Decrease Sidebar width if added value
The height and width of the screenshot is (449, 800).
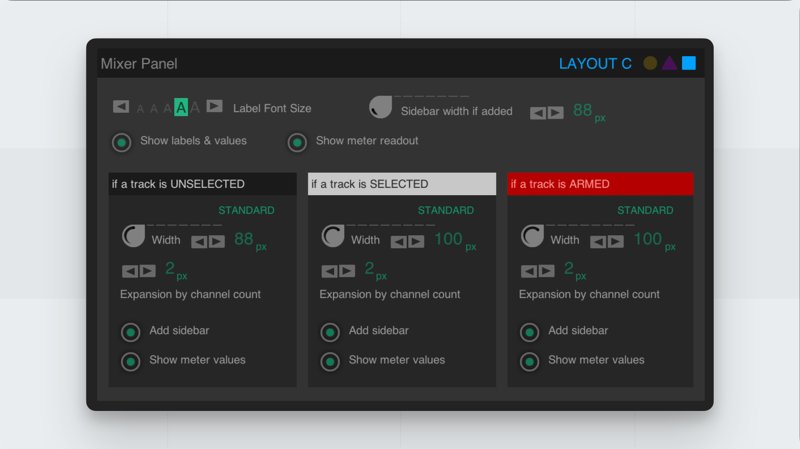click(x=538, y=113)
